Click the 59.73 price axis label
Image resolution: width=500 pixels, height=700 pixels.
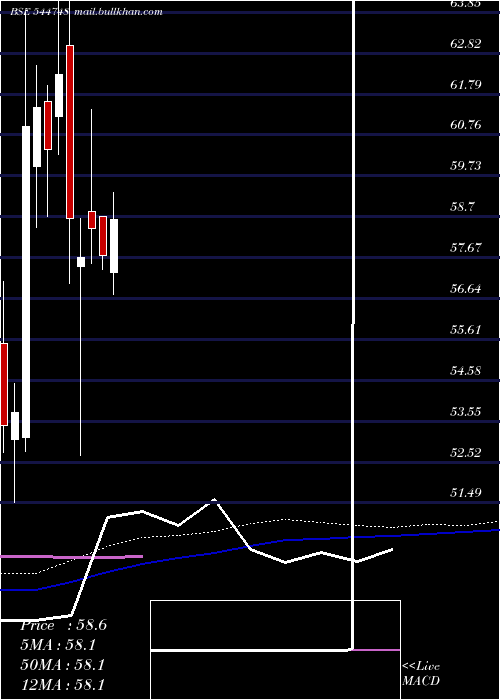466,166
